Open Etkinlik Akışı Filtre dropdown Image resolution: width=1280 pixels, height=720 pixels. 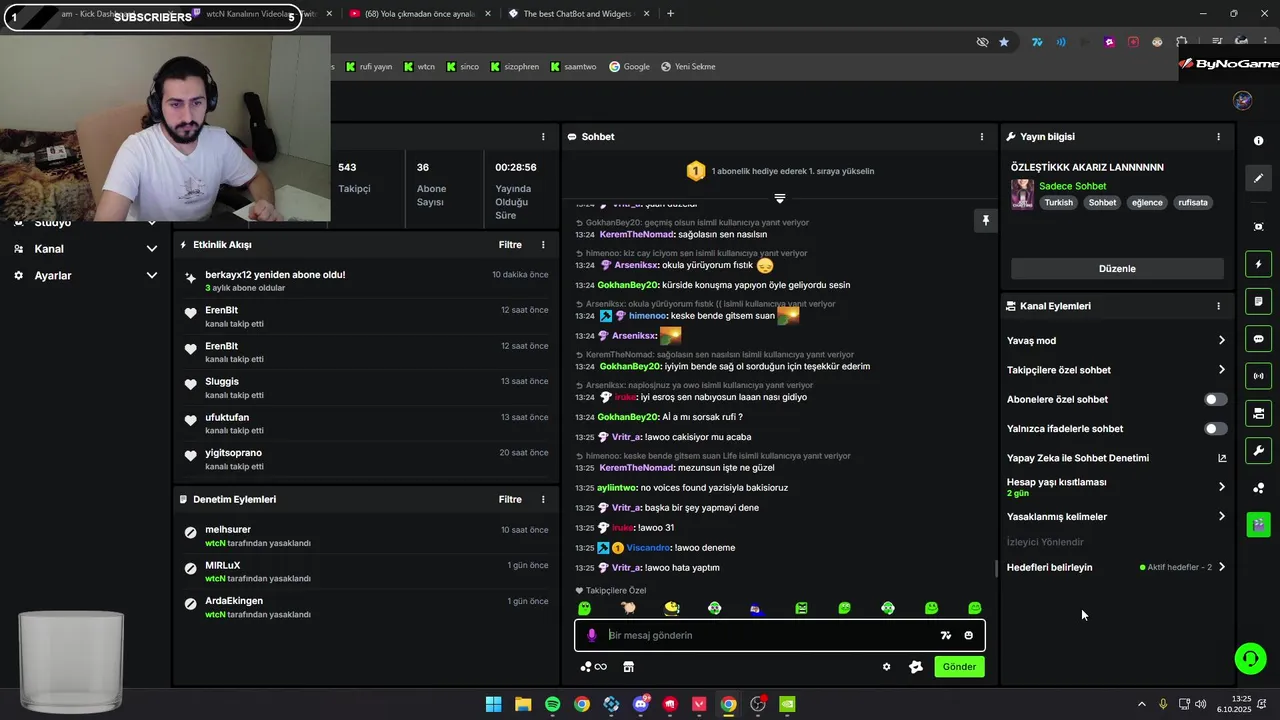click(510, 245)
